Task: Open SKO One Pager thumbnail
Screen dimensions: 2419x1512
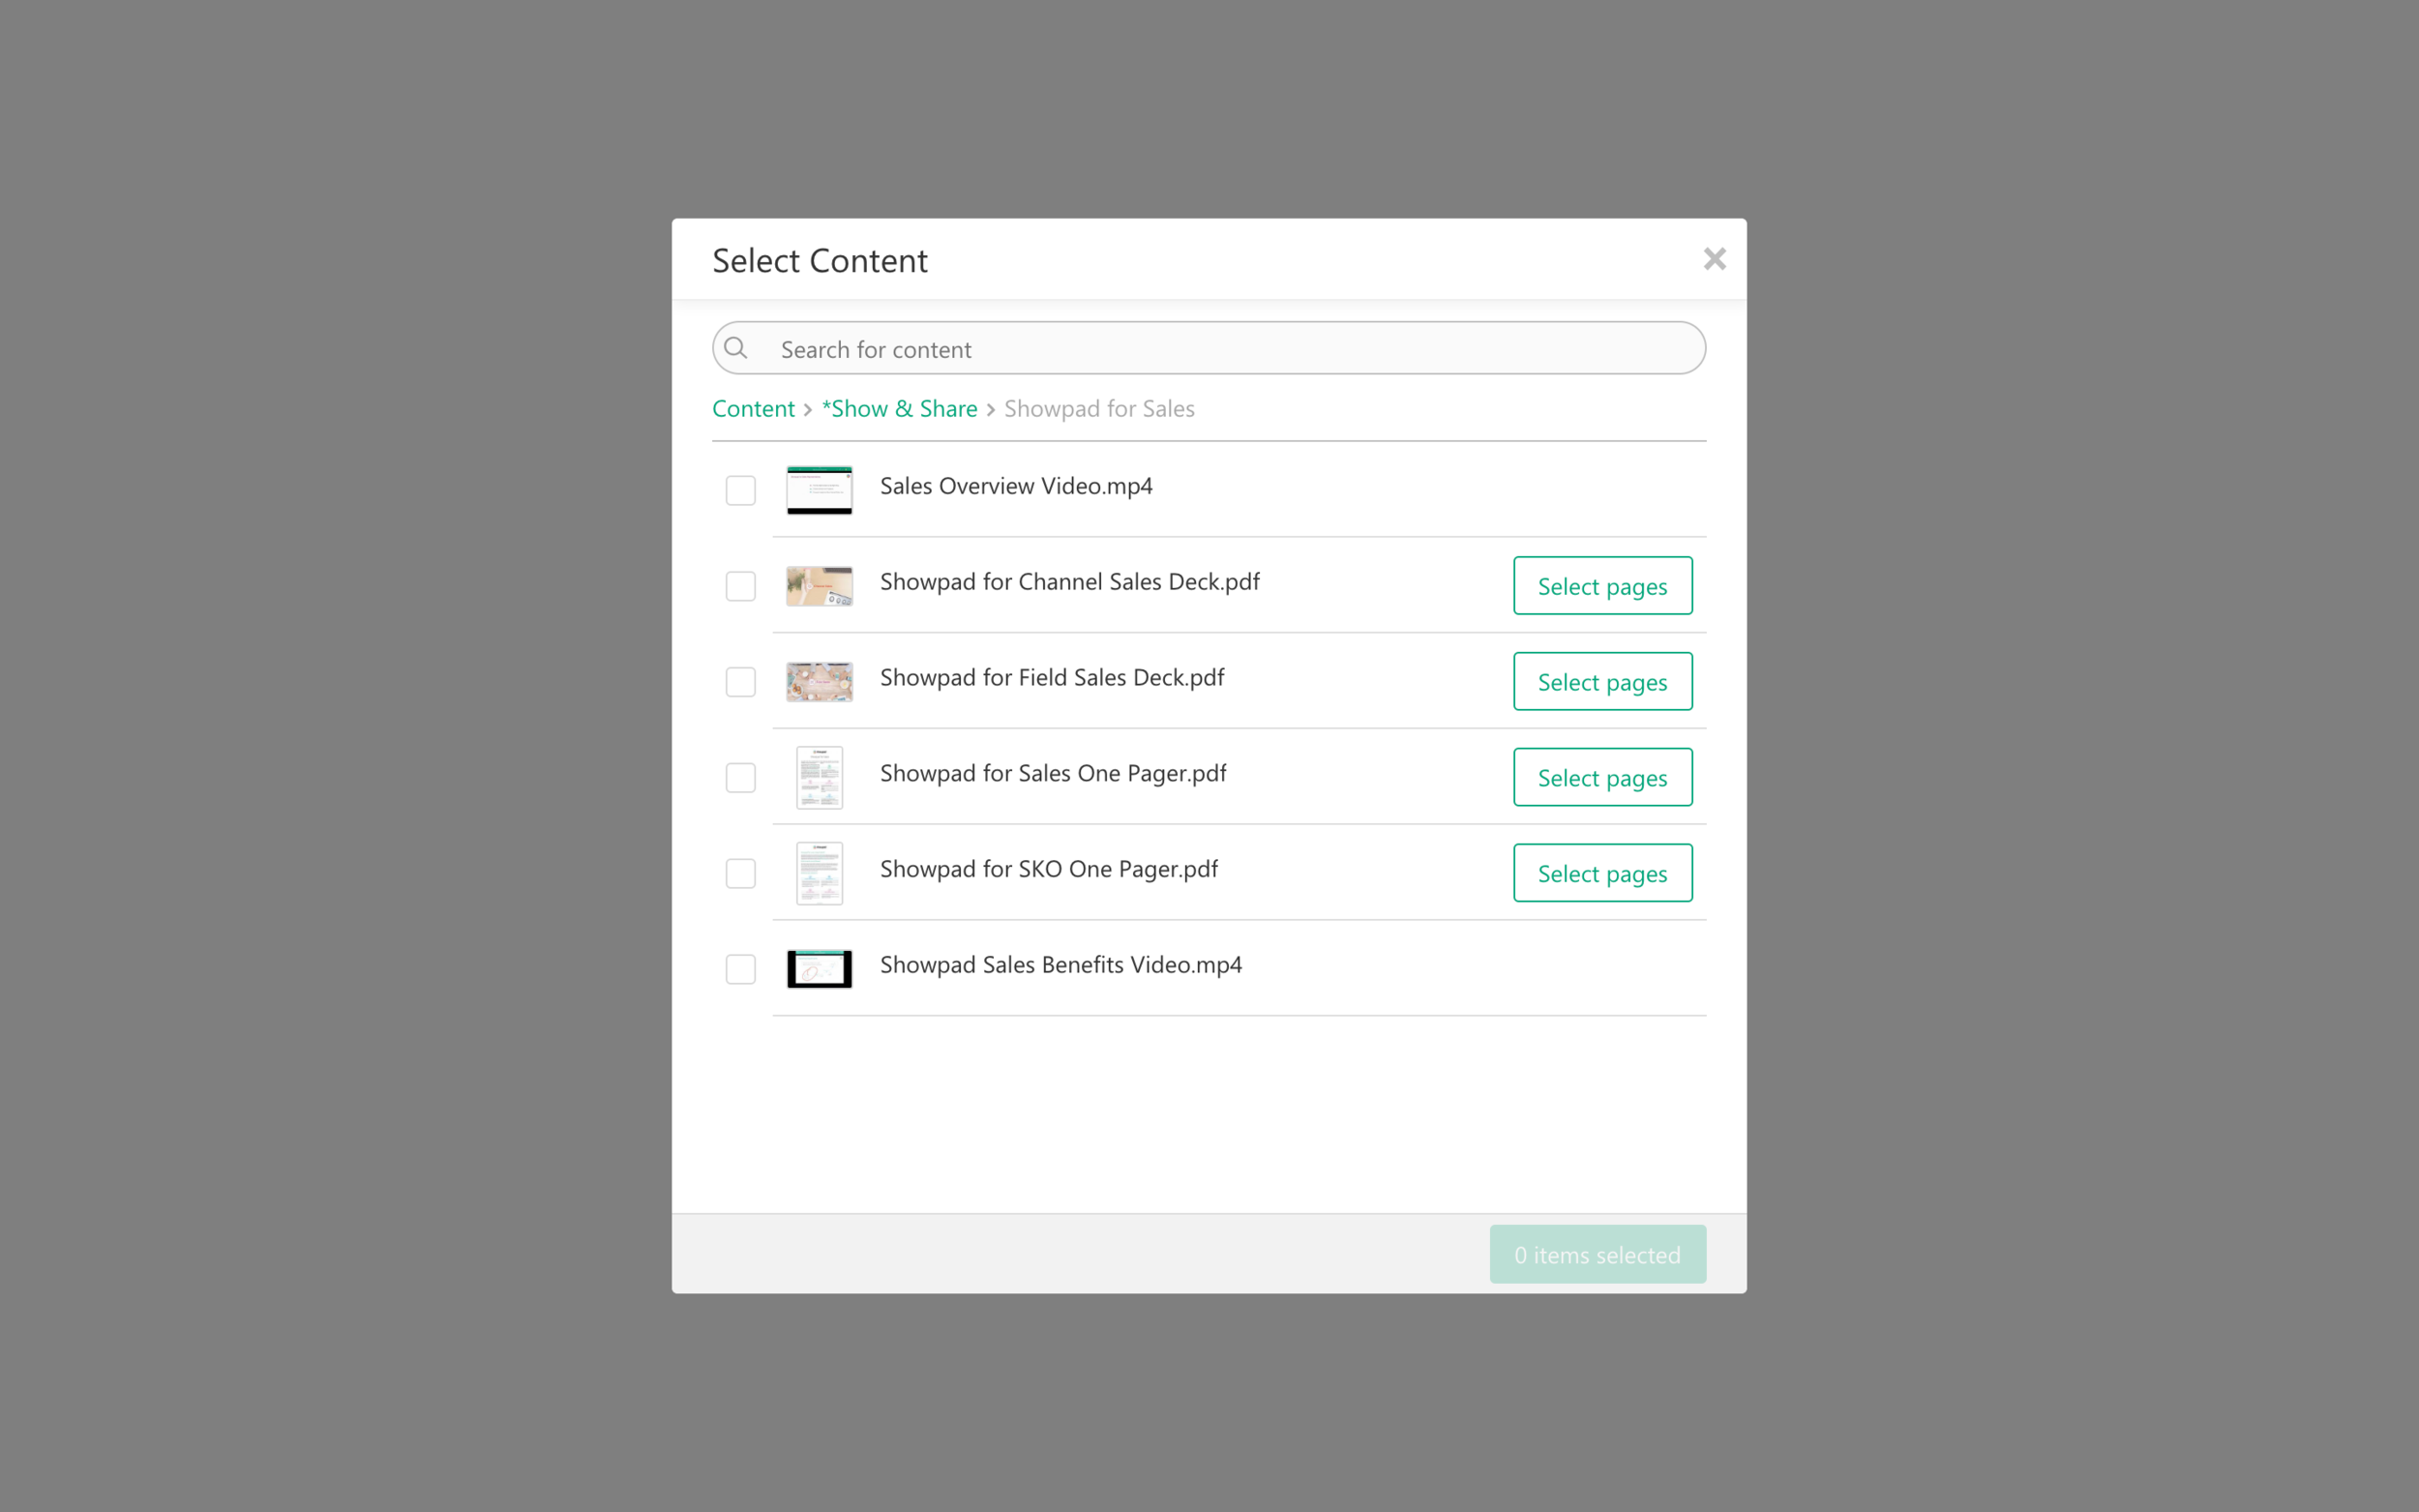Action: pyautogui.click(x=819, y=873)
